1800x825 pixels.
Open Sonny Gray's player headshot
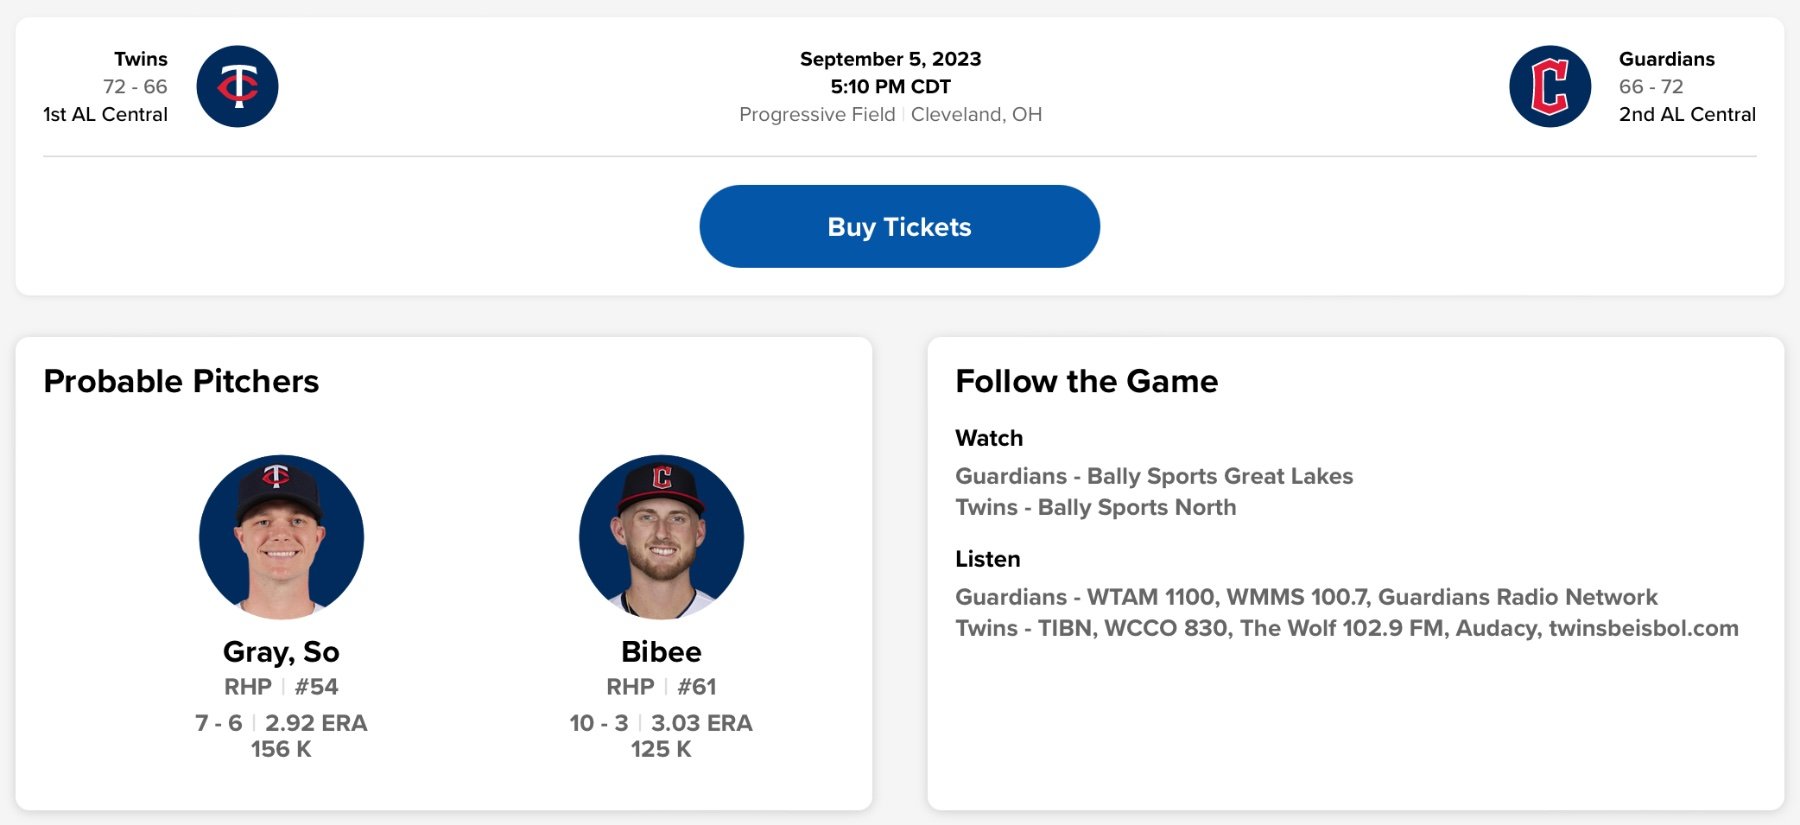click(281, 537)
